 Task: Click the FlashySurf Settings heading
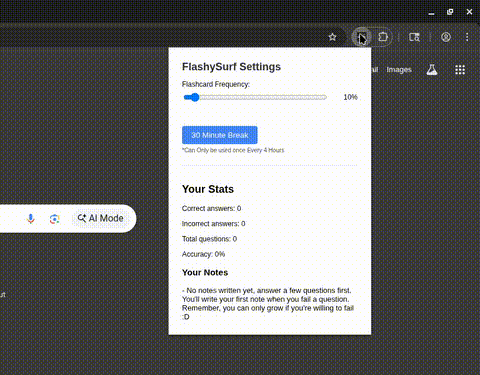(x=231, y=67)
